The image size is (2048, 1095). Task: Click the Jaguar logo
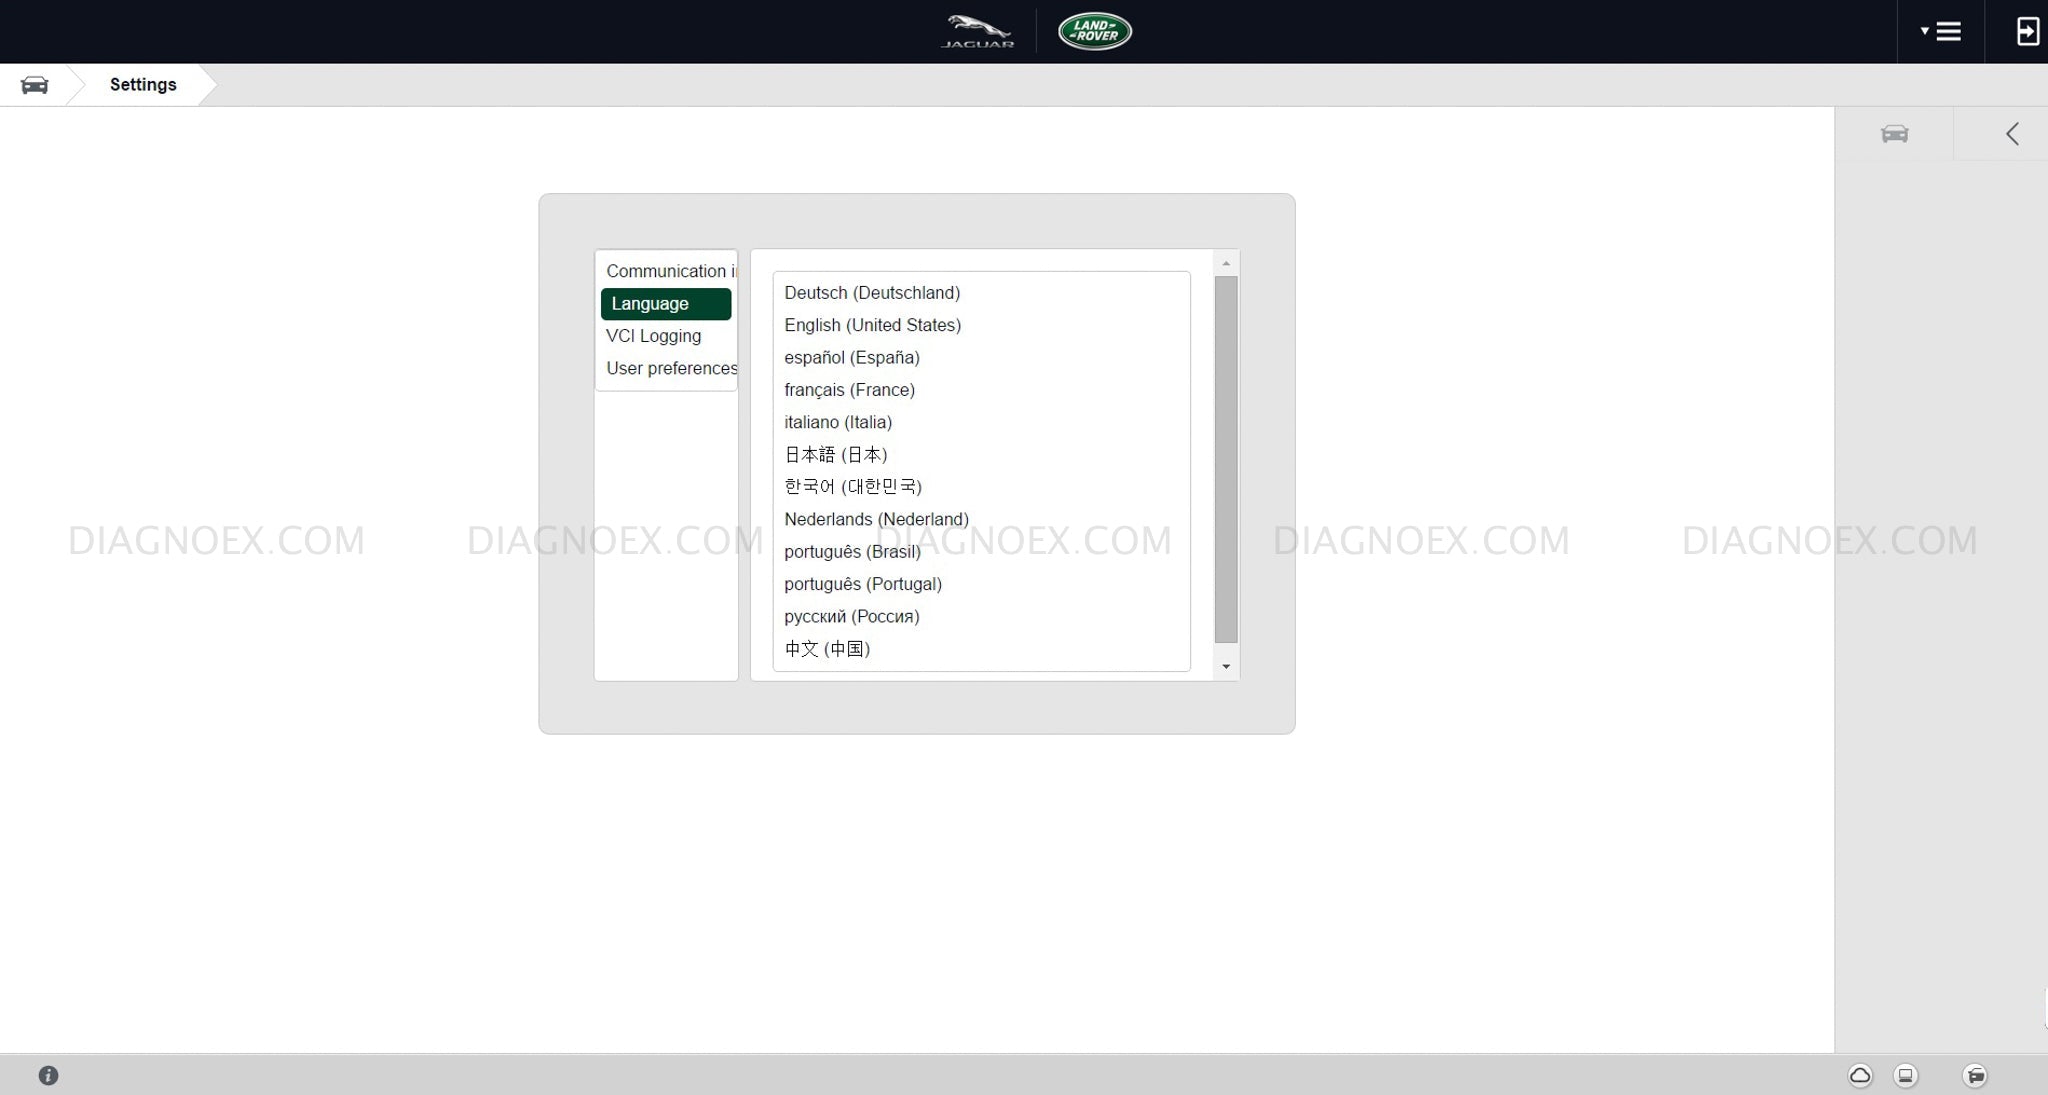click(978, 32)
